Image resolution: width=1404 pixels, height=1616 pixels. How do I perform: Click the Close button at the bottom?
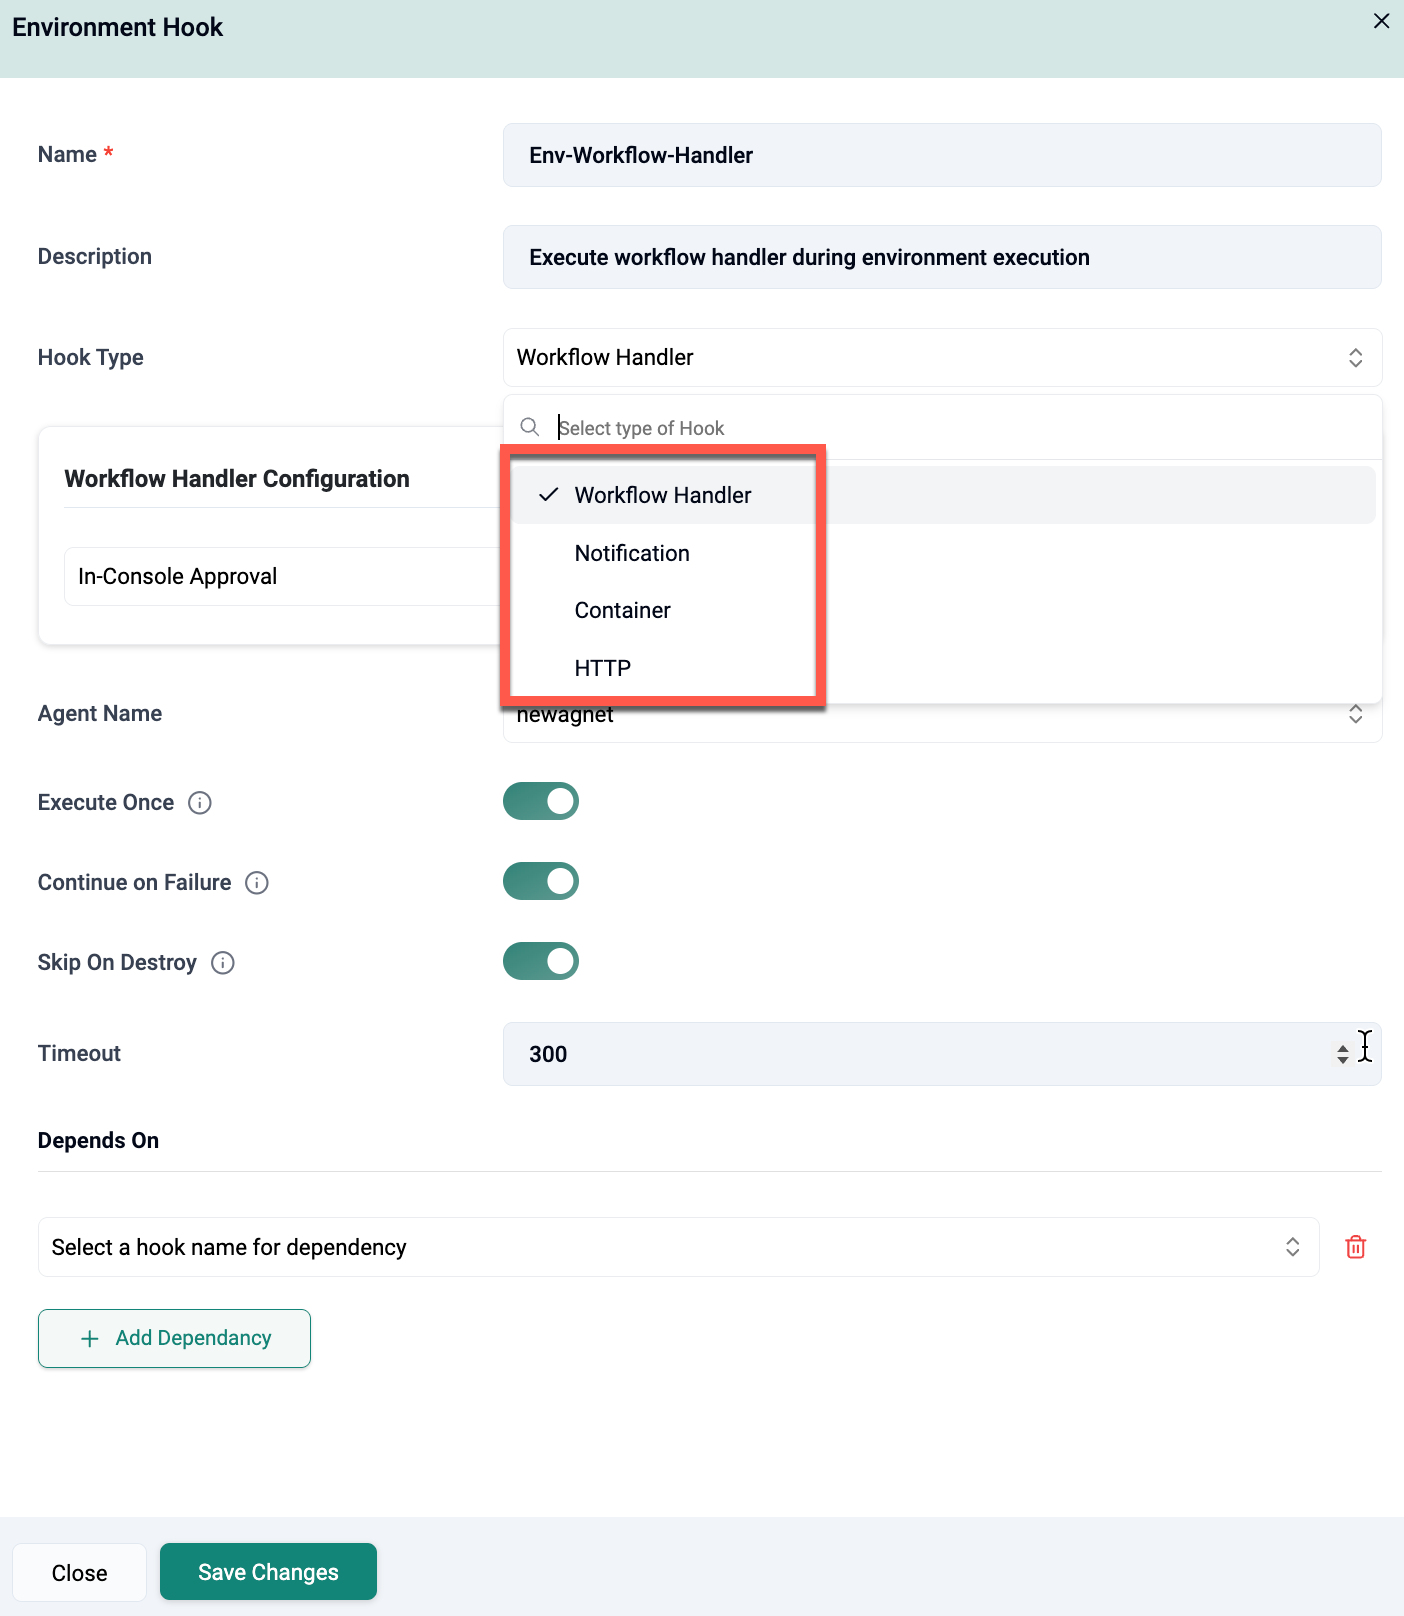point(79,1573)
